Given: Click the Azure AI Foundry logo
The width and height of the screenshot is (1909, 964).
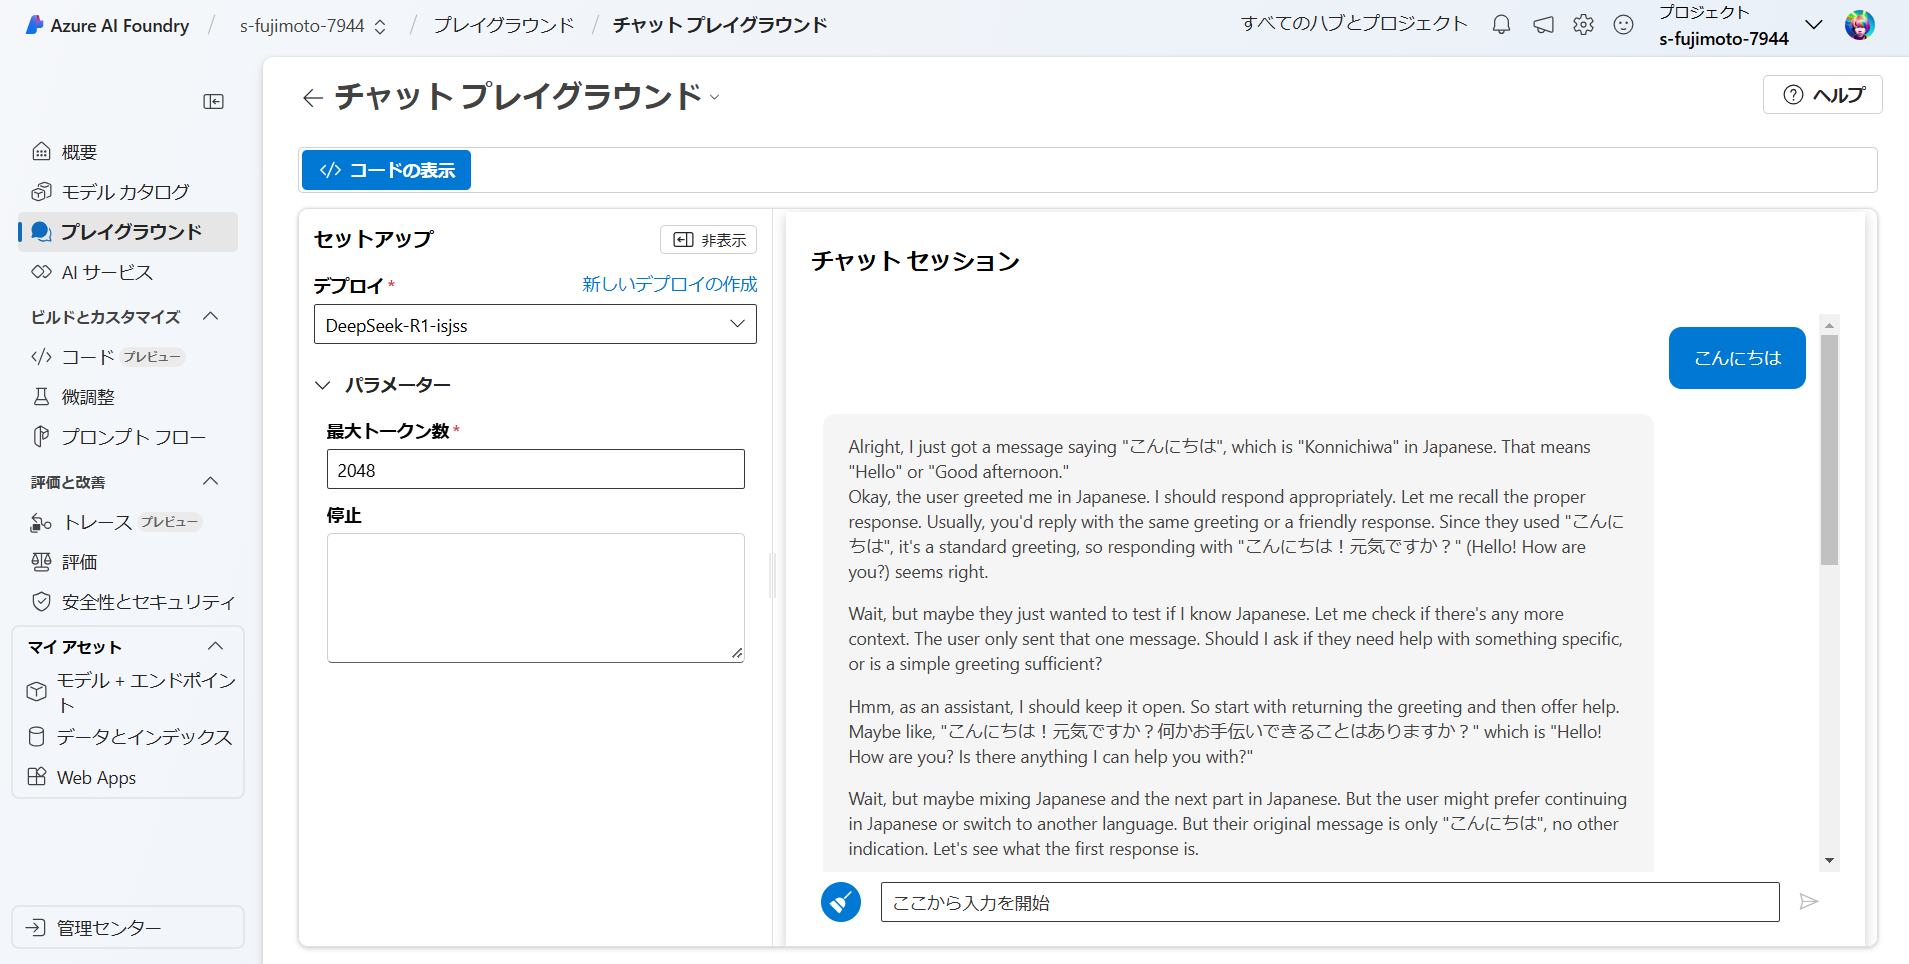Looking at the screenshot, I should click(x=107, y=25).
